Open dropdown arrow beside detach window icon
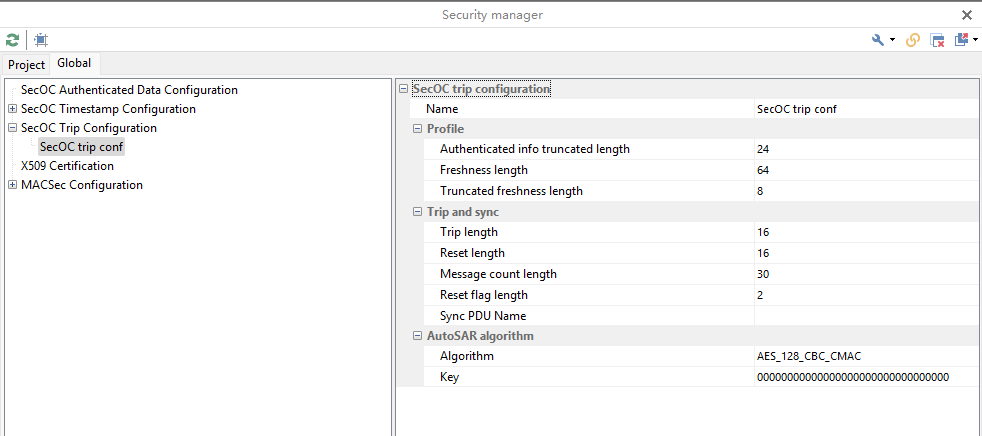982x436 pixels. coord(974,41)
